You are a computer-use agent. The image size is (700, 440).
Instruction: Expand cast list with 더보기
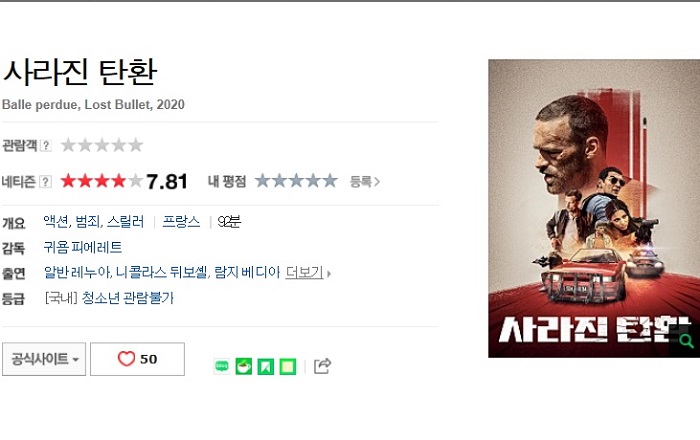308,272
